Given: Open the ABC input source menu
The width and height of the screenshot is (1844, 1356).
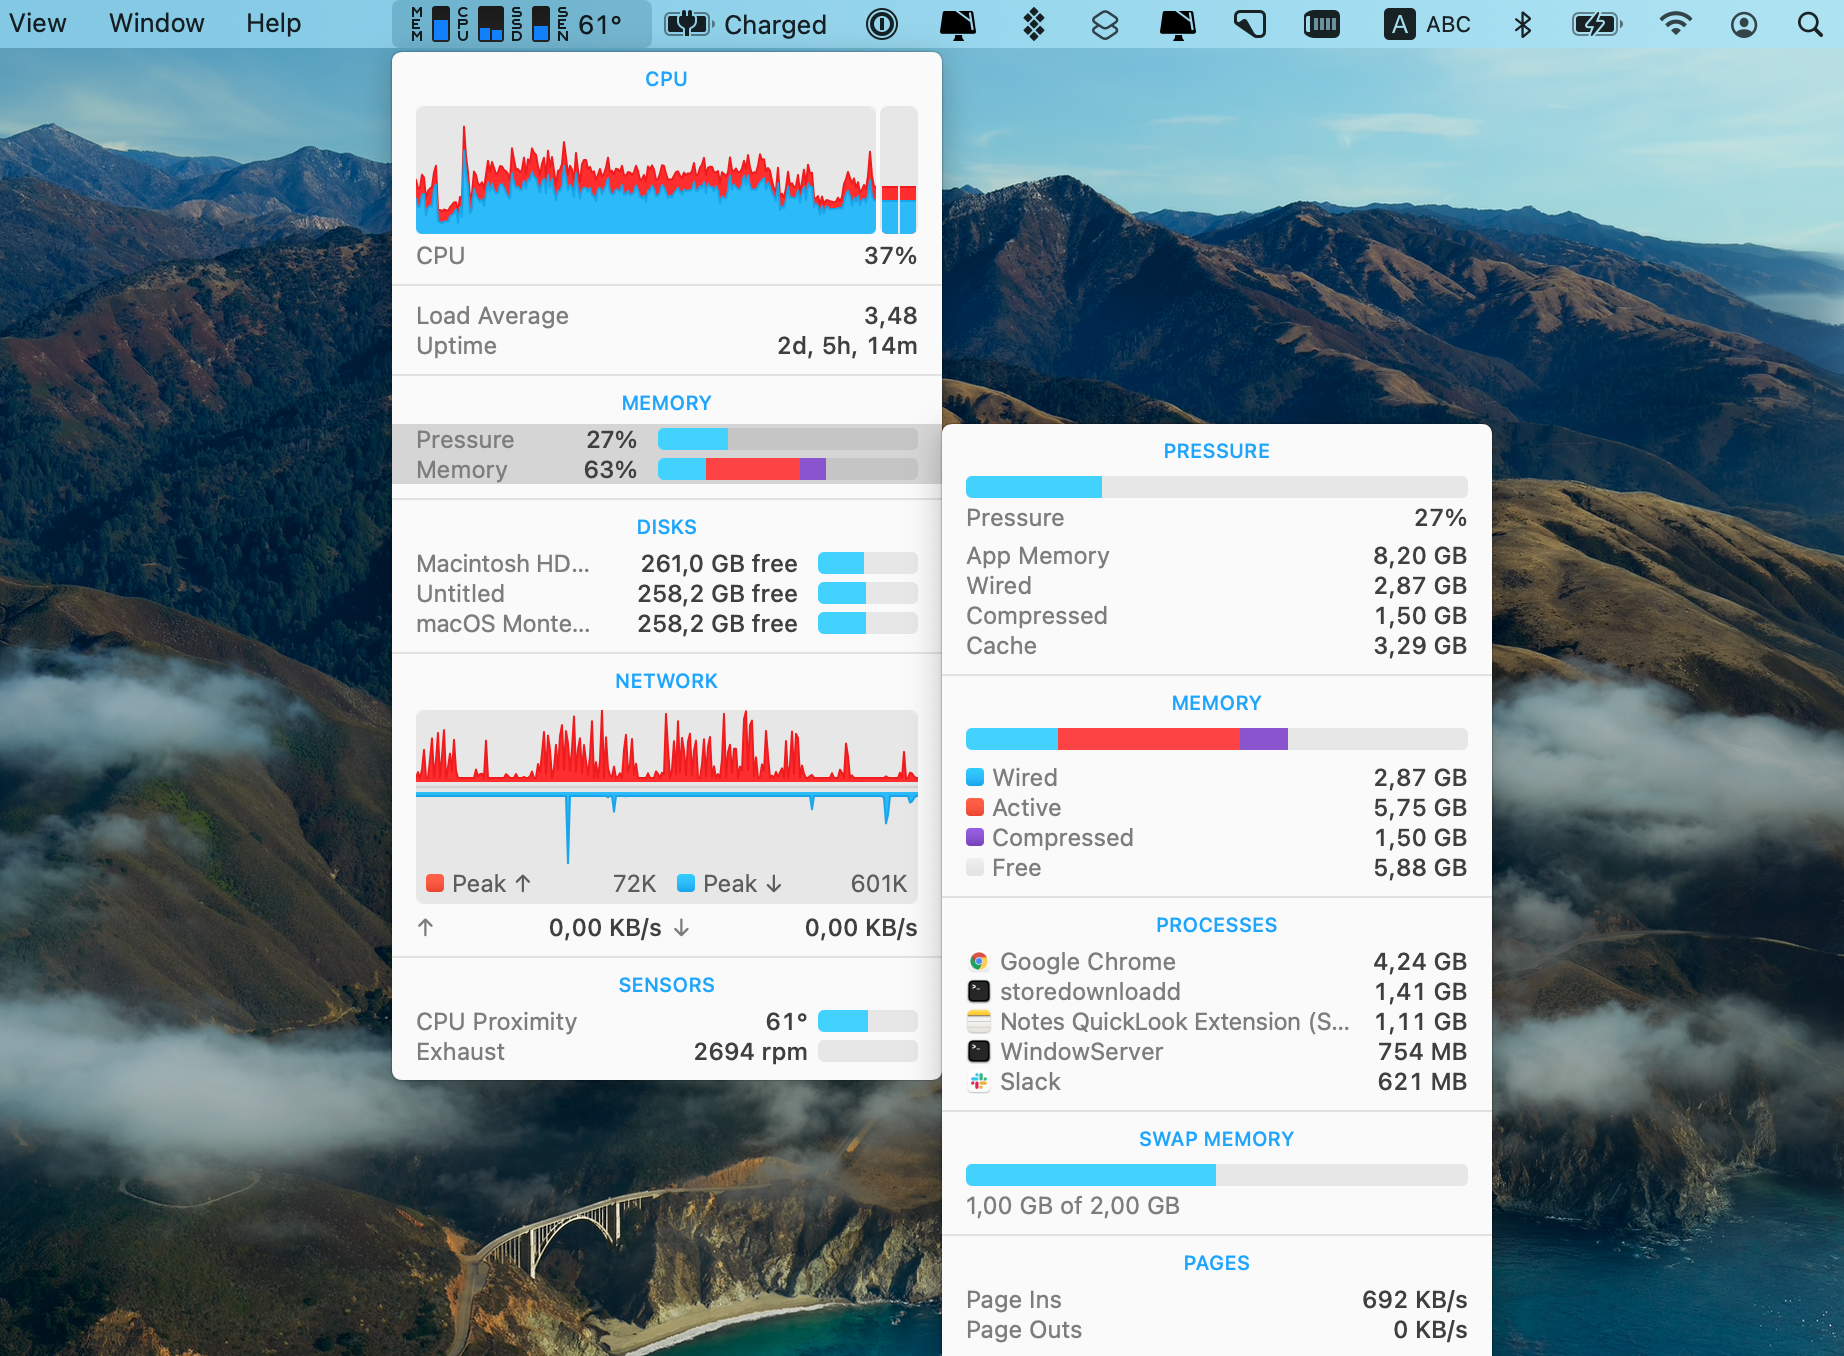Looking at the screenshot, I should [1427, 24].
